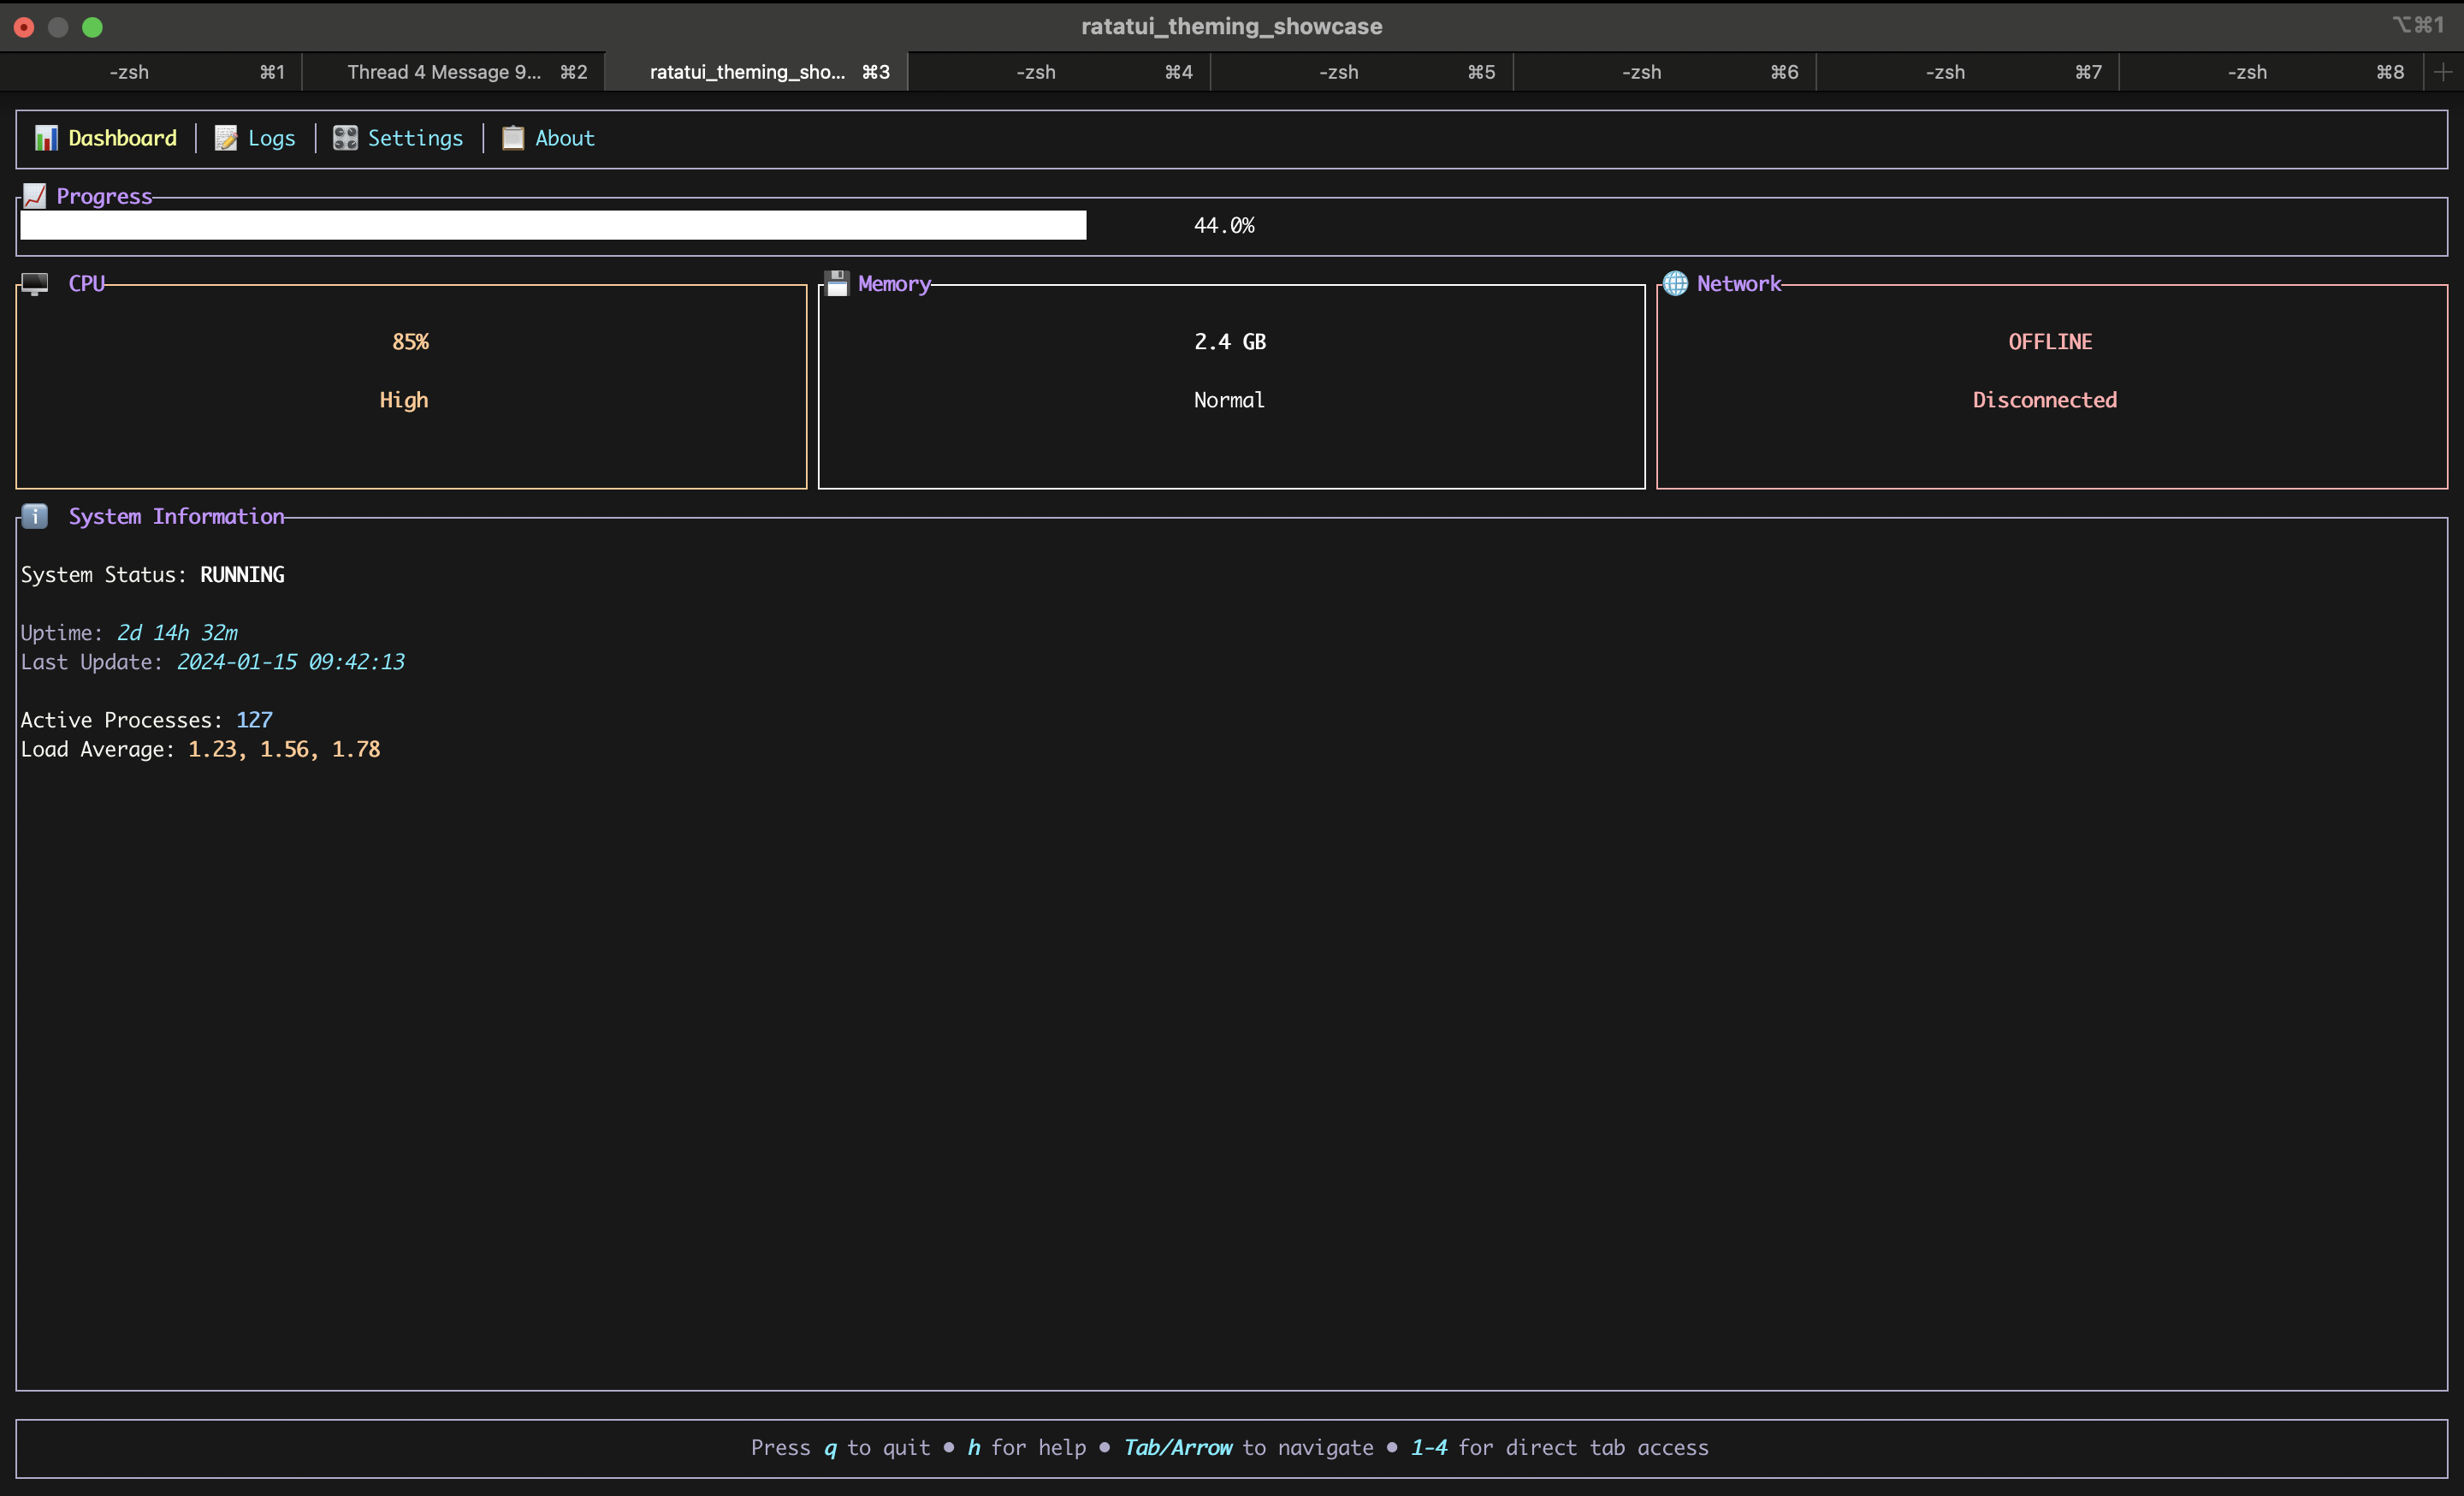
Task: Click the 2.4 GB memory value
Action: [x=1229, y=342]
